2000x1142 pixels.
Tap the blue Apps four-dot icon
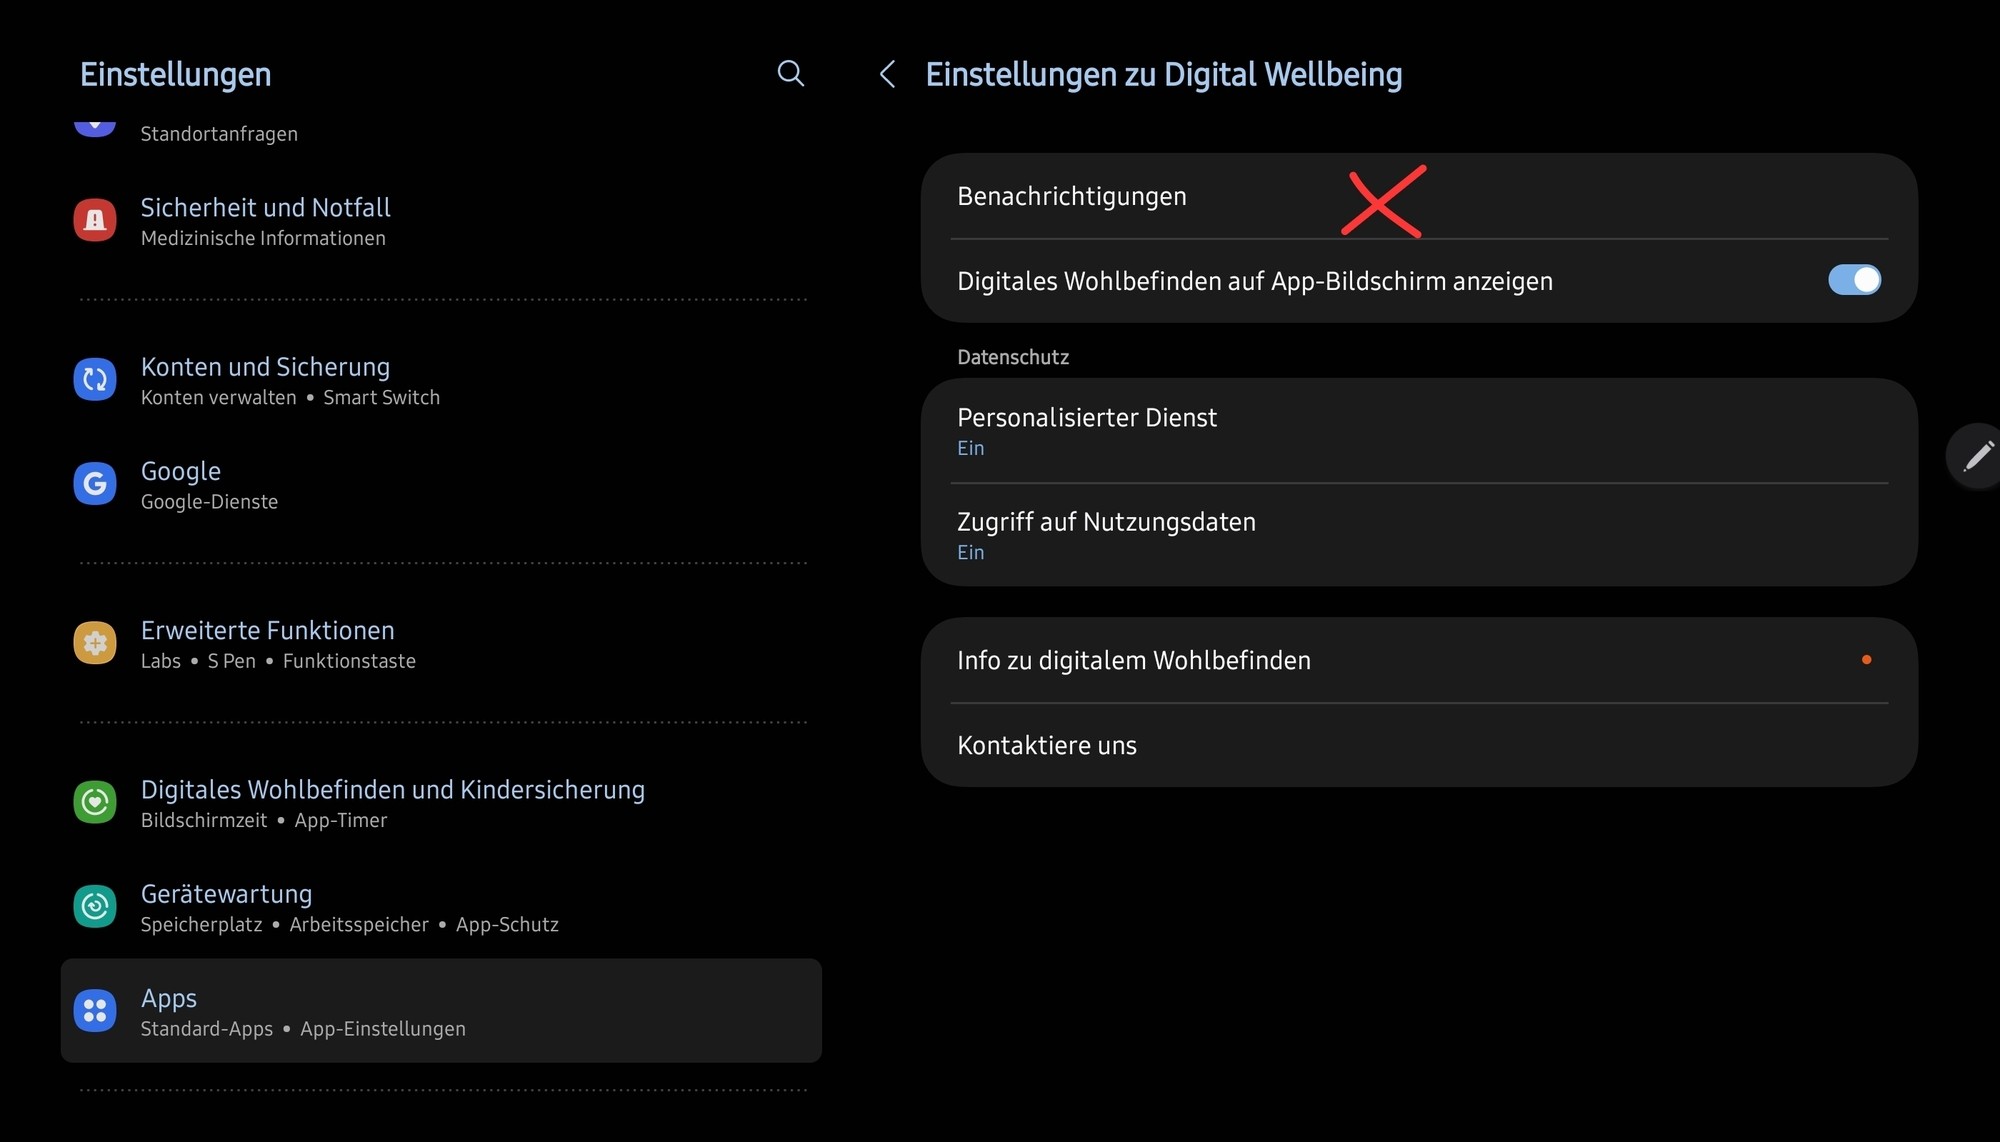[95, 1011]
